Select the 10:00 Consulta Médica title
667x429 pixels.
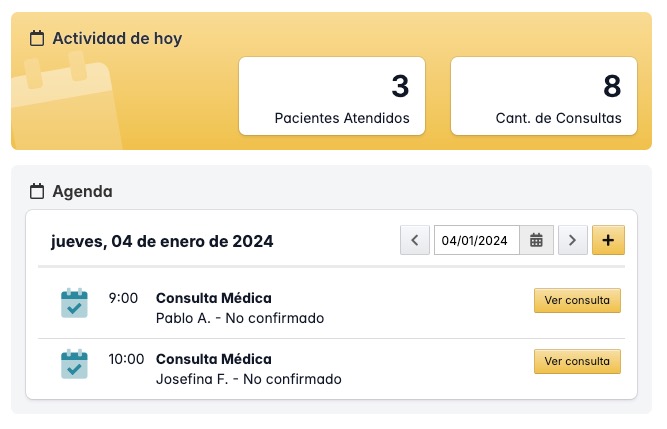click(213, 359)
